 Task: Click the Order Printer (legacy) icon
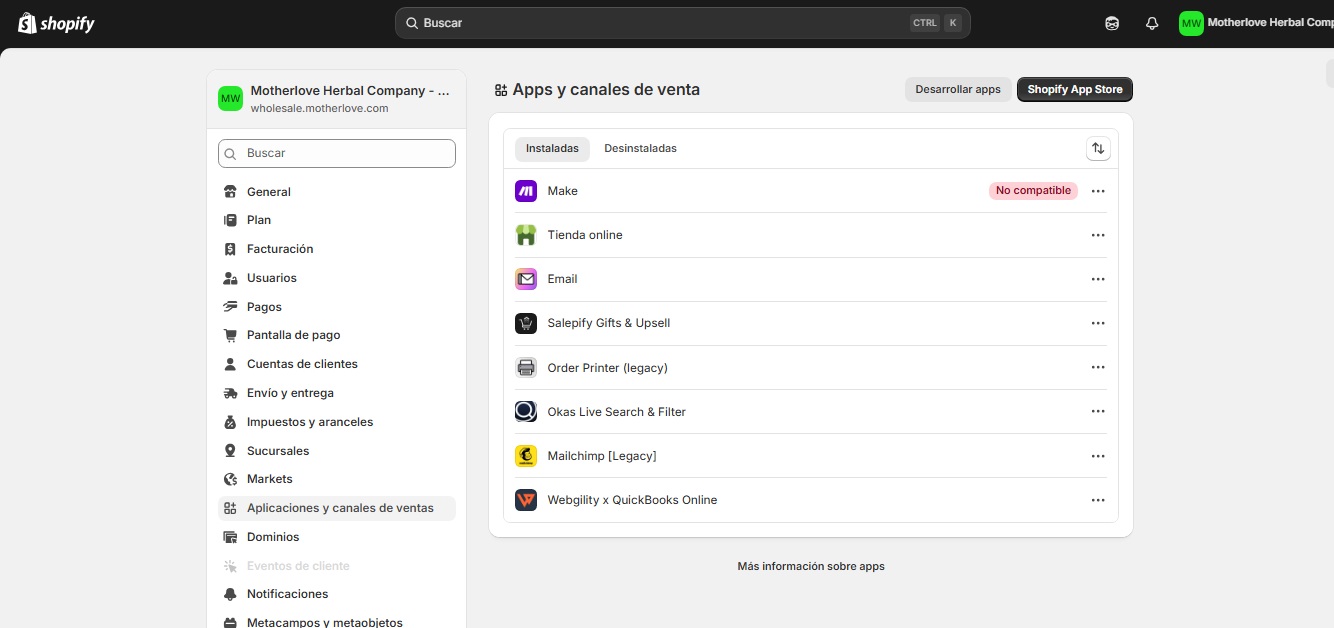526,368
